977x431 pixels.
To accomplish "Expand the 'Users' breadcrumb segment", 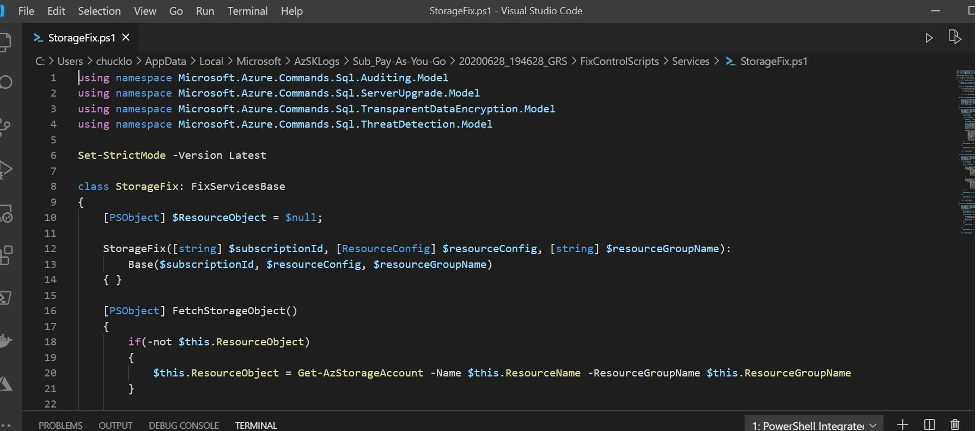I will pos(70,61).
